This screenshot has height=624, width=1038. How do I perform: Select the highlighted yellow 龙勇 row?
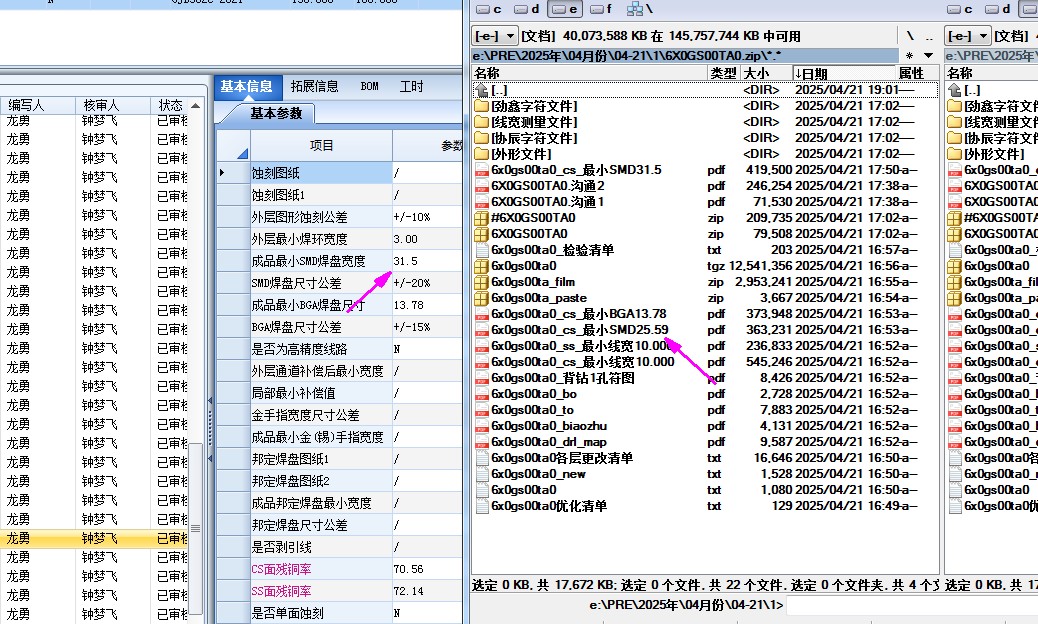coord(94,538)
